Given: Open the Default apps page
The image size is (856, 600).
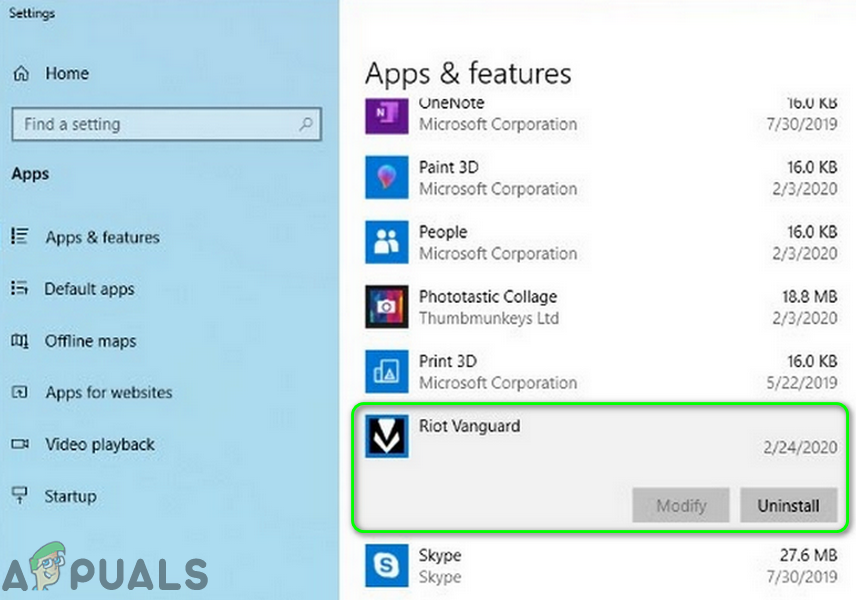Looking at the screenshot, I should point(89,289).
